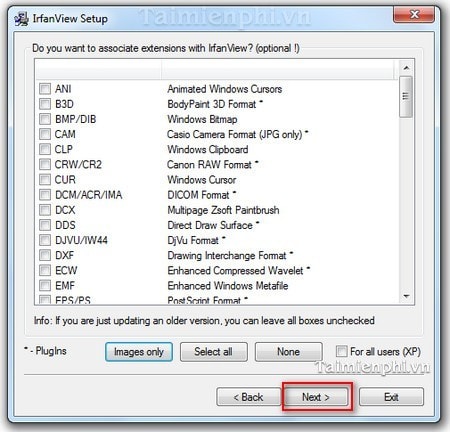Tick the BMP/DIB checkbox
The height and width of the screenshot is (432, 450).
click(45, 119)
